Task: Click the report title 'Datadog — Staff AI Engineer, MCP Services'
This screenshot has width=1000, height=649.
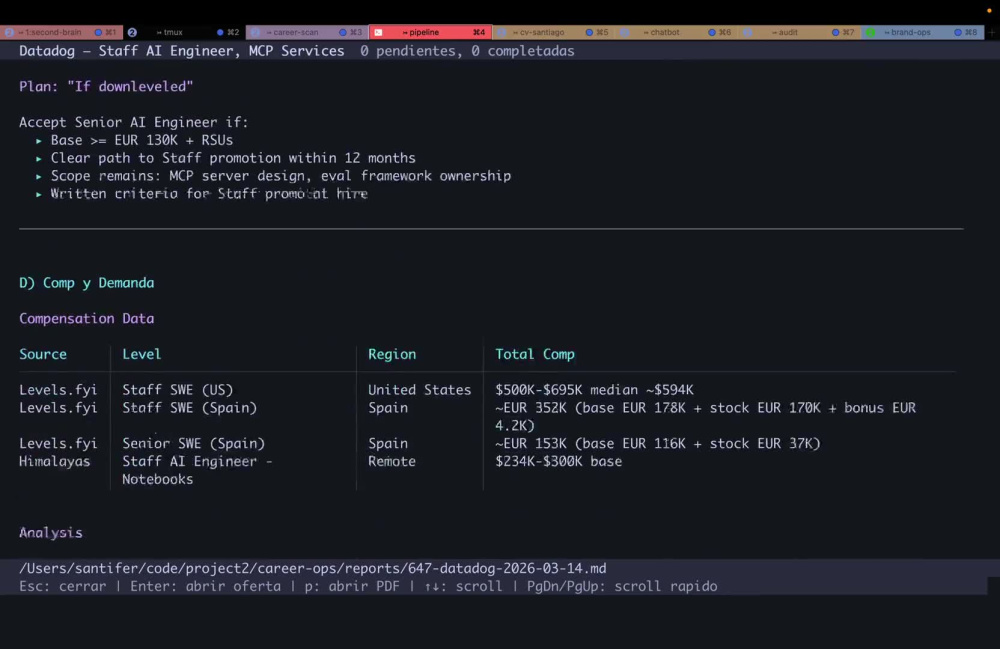Action: 181,51
